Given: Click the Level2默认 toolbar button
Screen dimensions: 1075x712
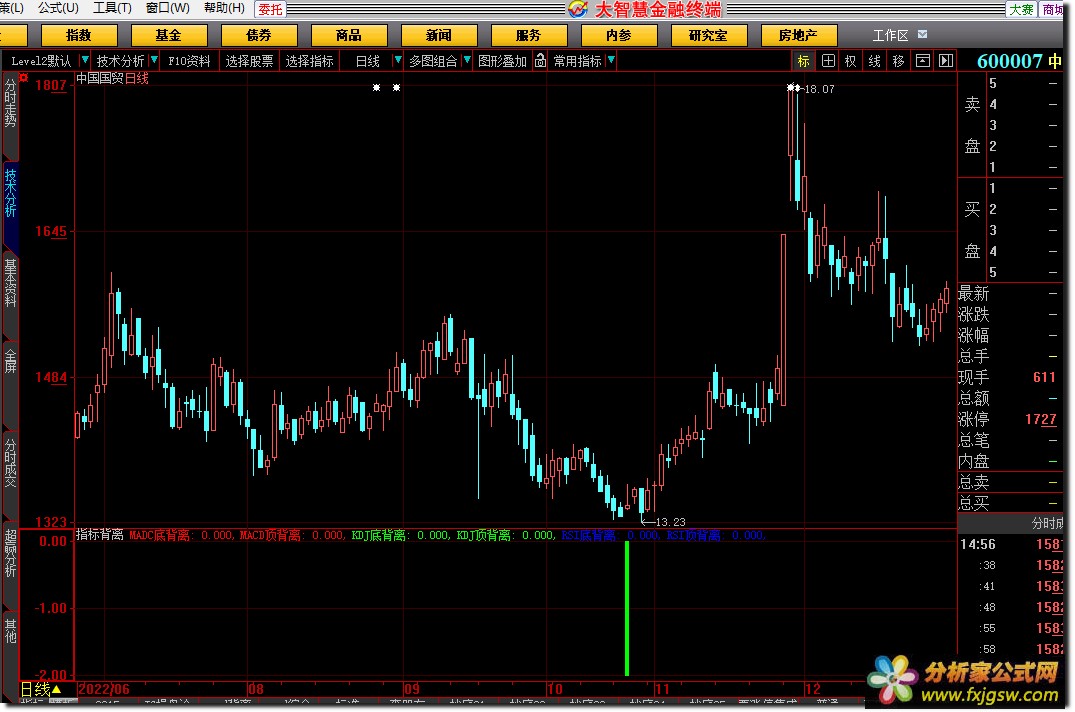Looking at the screenshot, I should tap(41, 61).
